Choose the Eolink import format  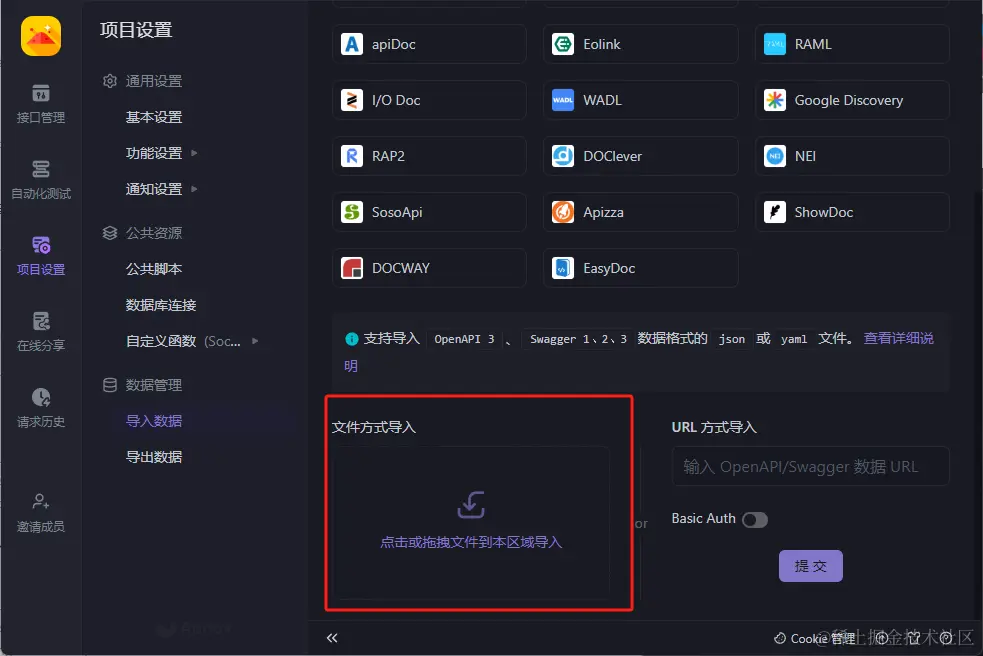coord(641,44)
